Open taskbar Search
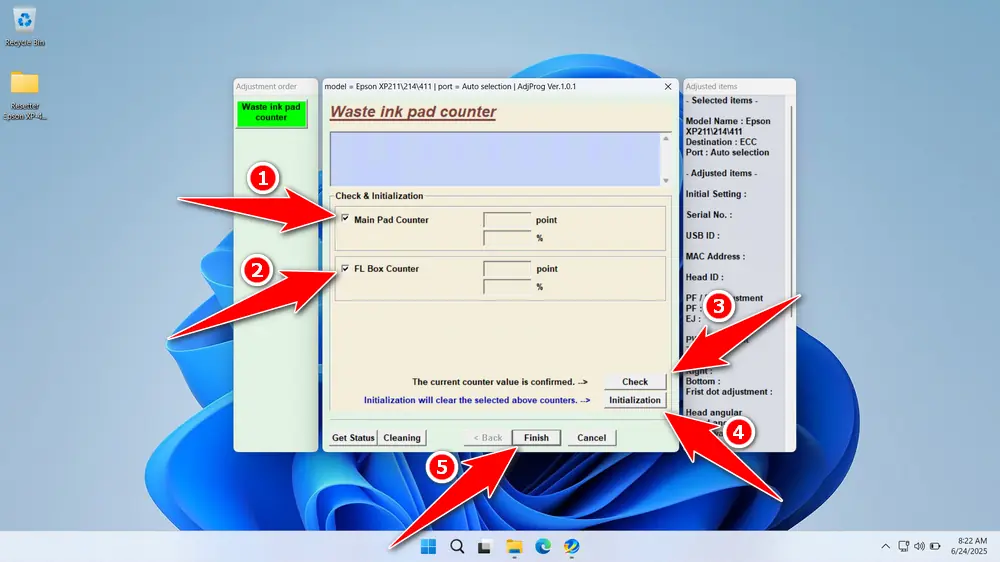This screenshot has height=562, width=1000. [457, 547]
